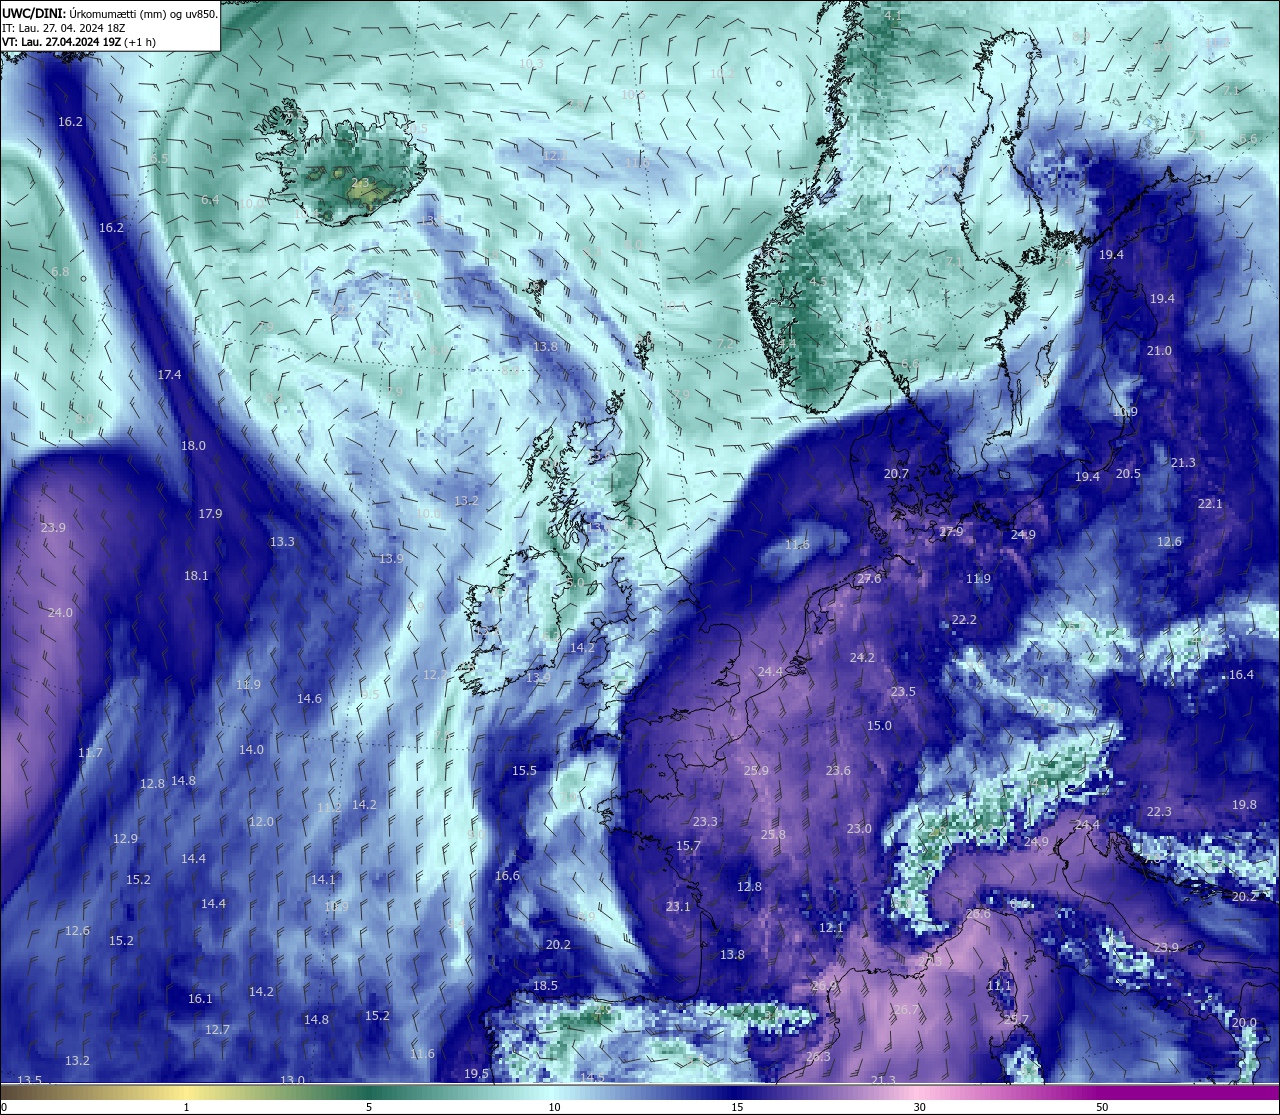Image resolution: width=1280 pixels, height=1115 pixels.
Task: Click the 18.5 value on the map
Action: (545, 986)
